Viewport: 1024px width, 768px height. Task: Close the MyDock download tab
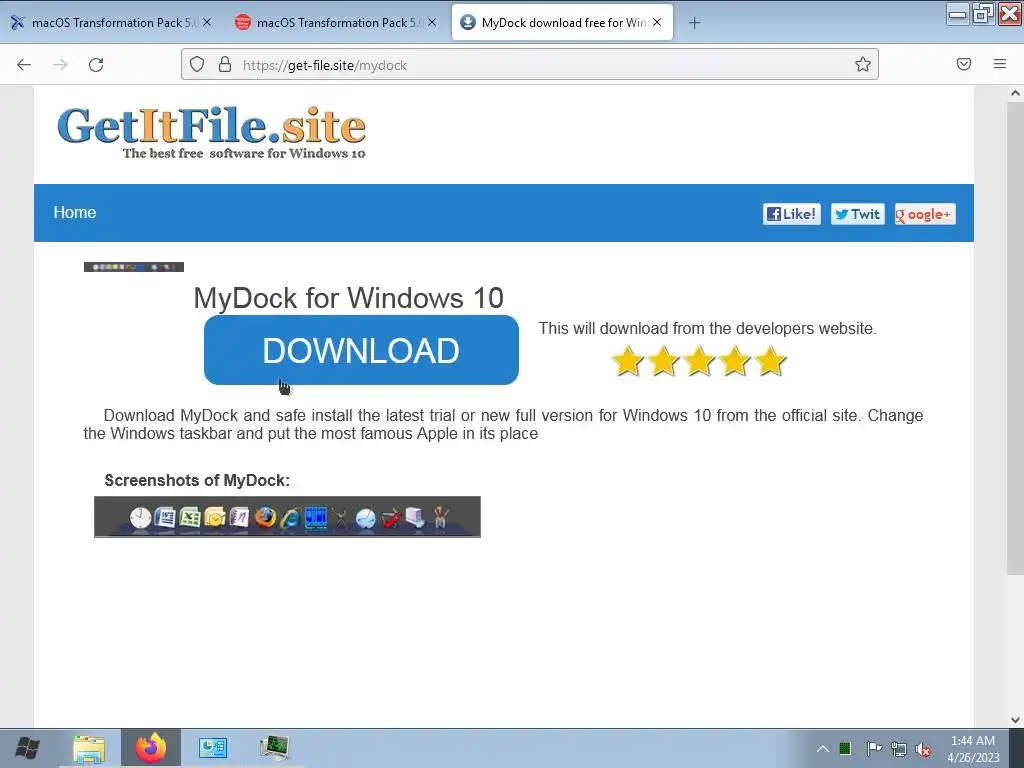[657, 22]
